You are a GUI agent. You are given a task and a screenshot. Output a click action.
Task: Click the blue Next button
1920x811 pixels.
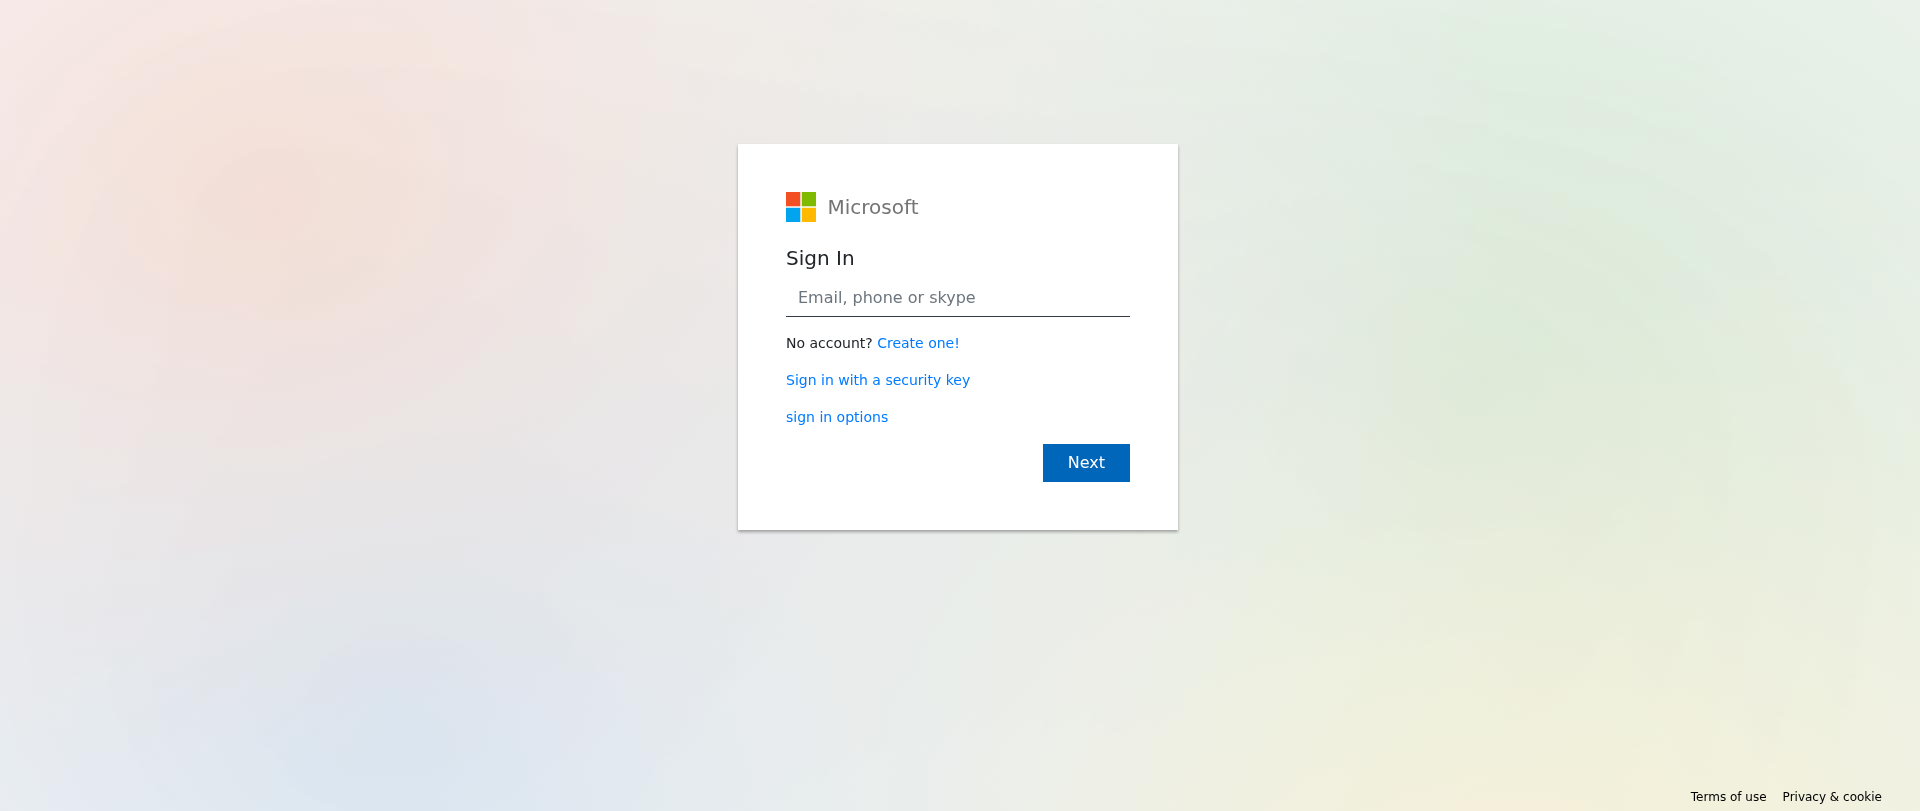[x=1086, y=463]
